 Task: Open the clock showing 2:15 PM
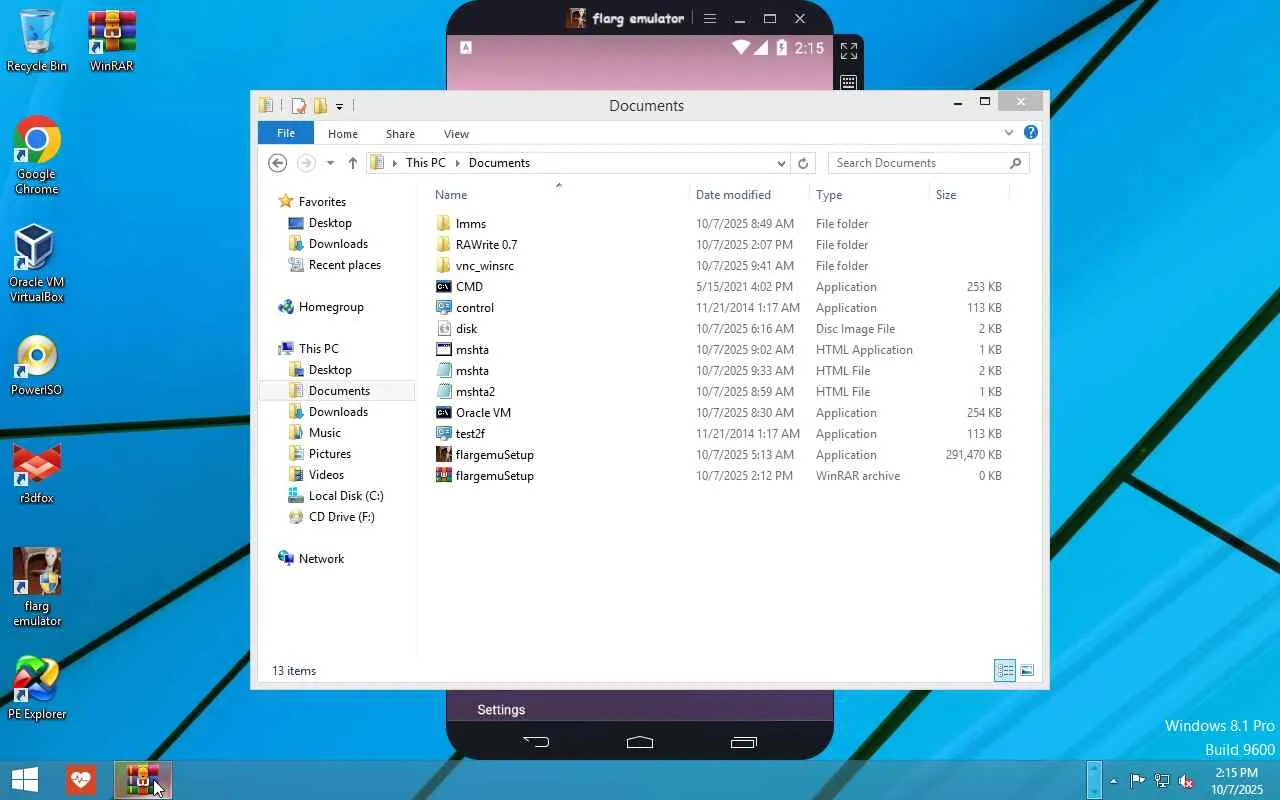pyautogui.click(x=1236, y=781)
